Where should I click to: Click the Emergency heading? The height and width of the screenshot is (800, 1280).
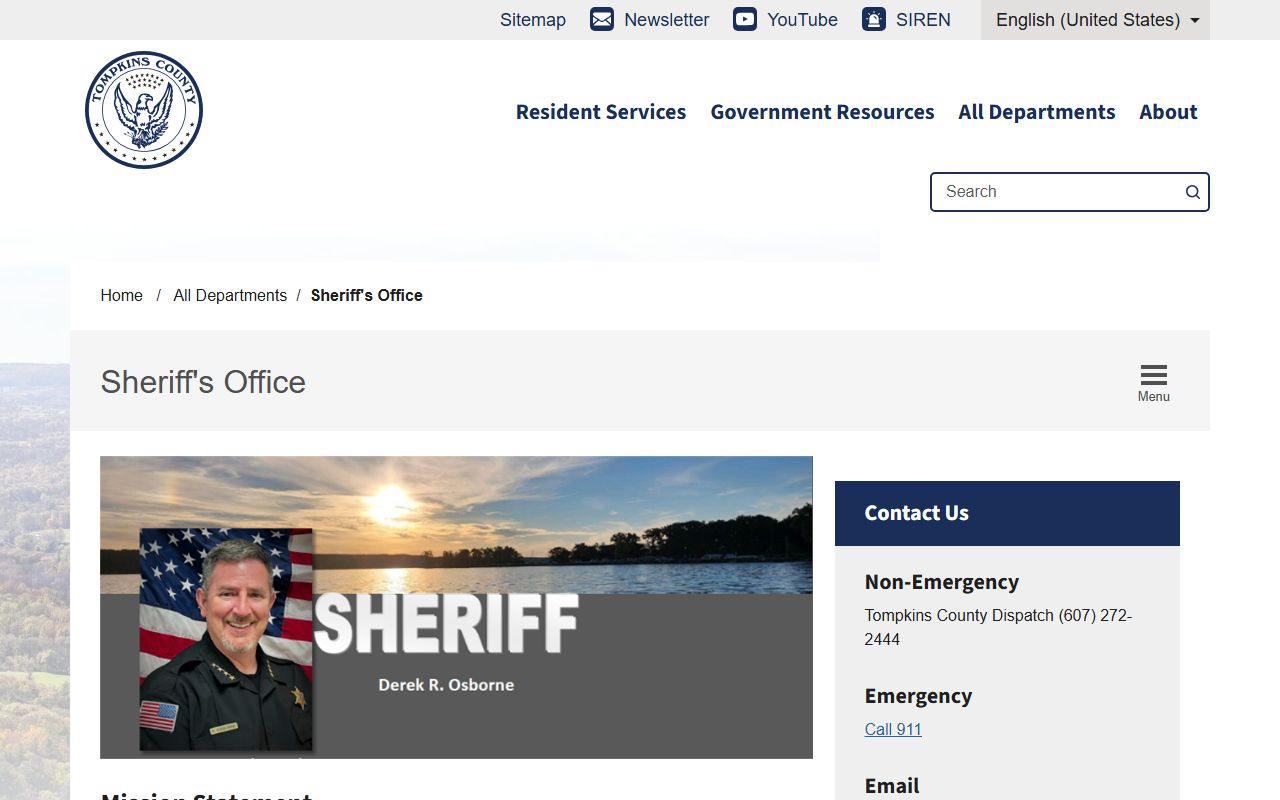tap(918, 696)
